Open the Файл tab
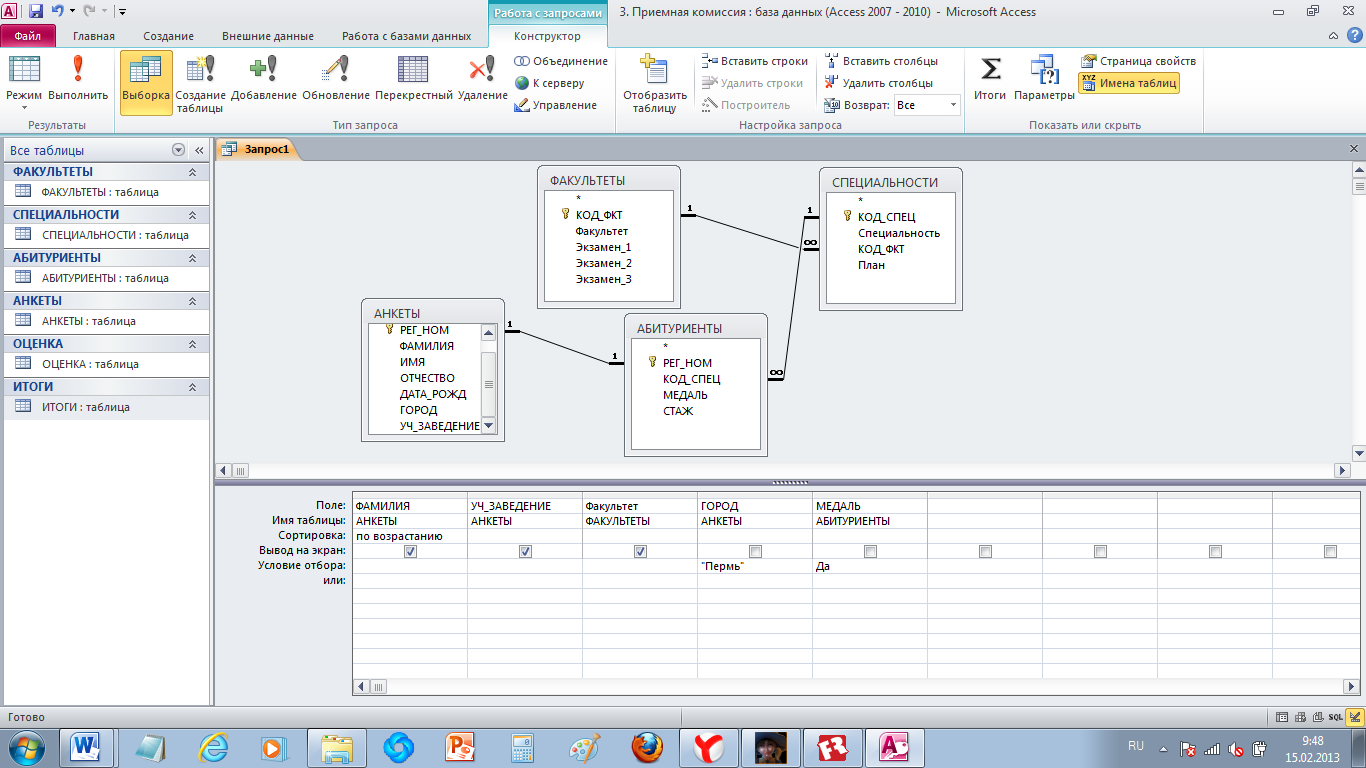Image resolution: width=1366 pixels, height=768 pixels. pos(27,36)
